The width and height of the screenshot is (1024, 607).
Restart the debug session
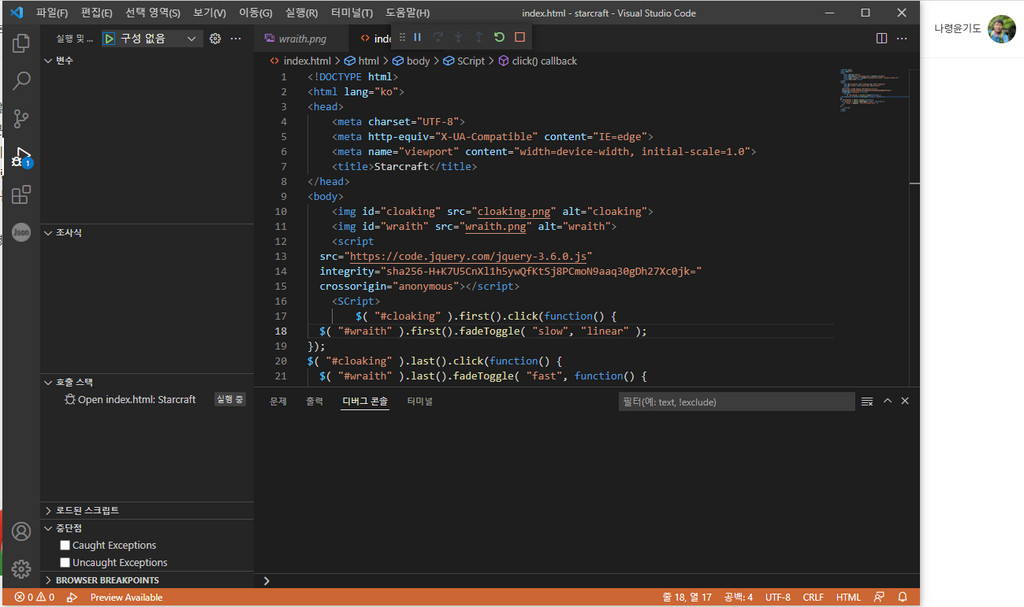tap(499, 38)
